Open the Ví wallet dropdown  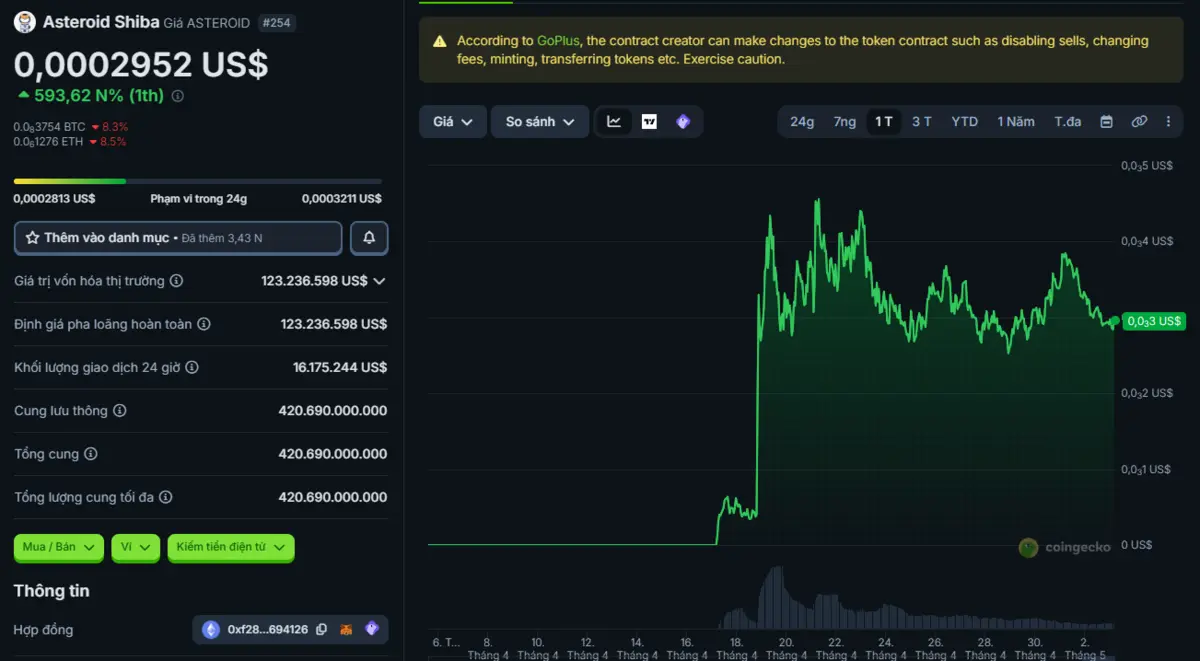point(135,547)
